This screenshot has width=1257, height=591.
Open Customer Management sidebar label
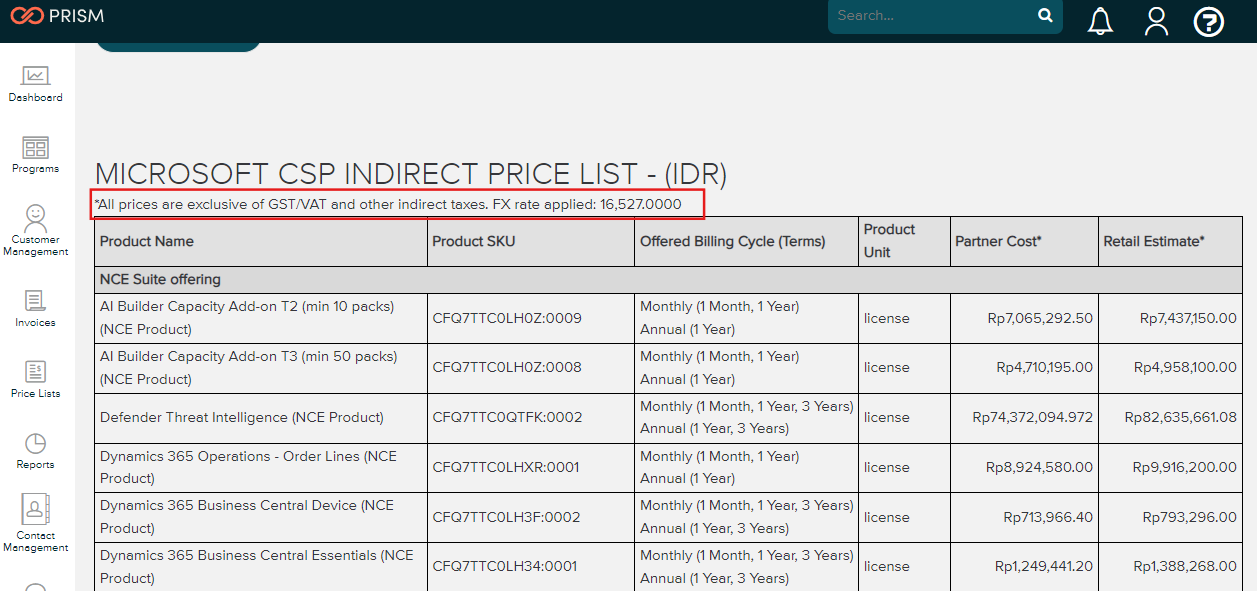coord(36,246)
